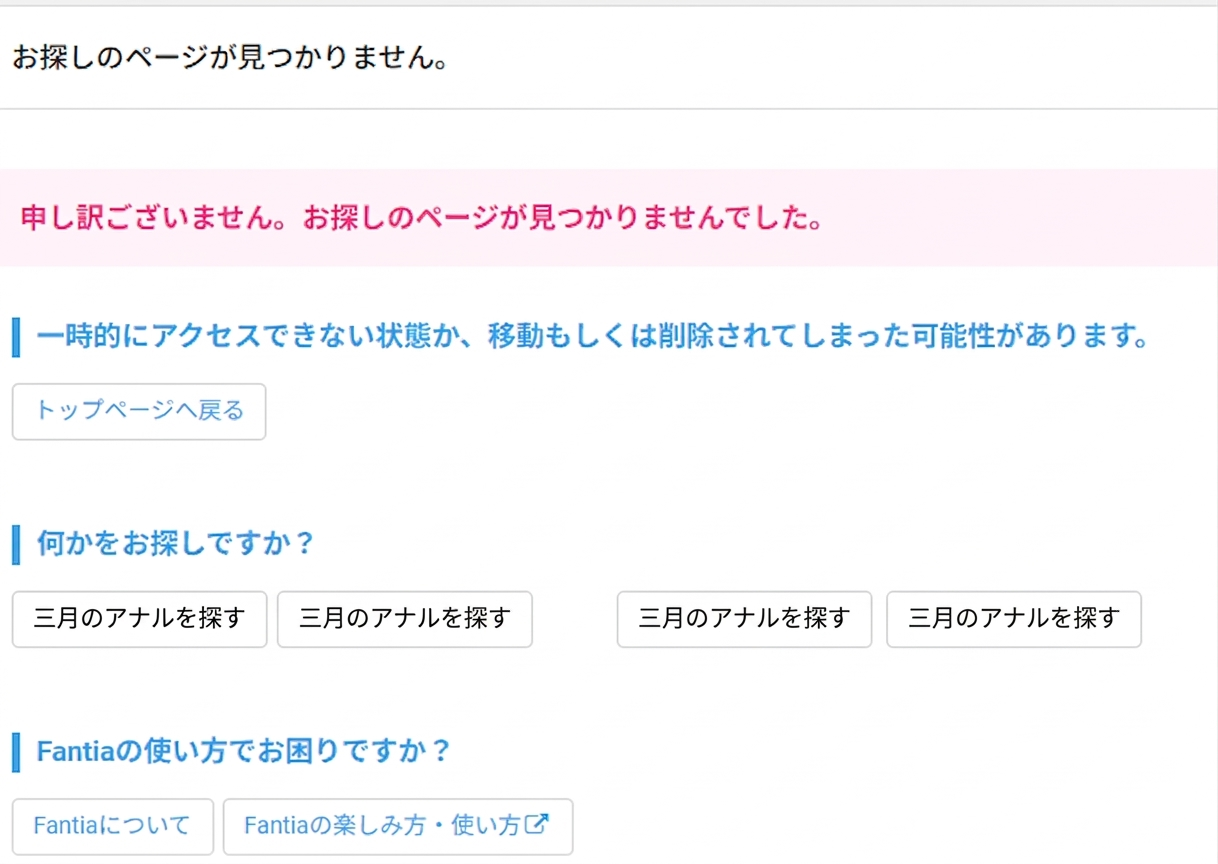The height and width of the screenshot is (864, 1218).
Task: Select first search button under 何かをお探しですか？
Action: (139, 619)
